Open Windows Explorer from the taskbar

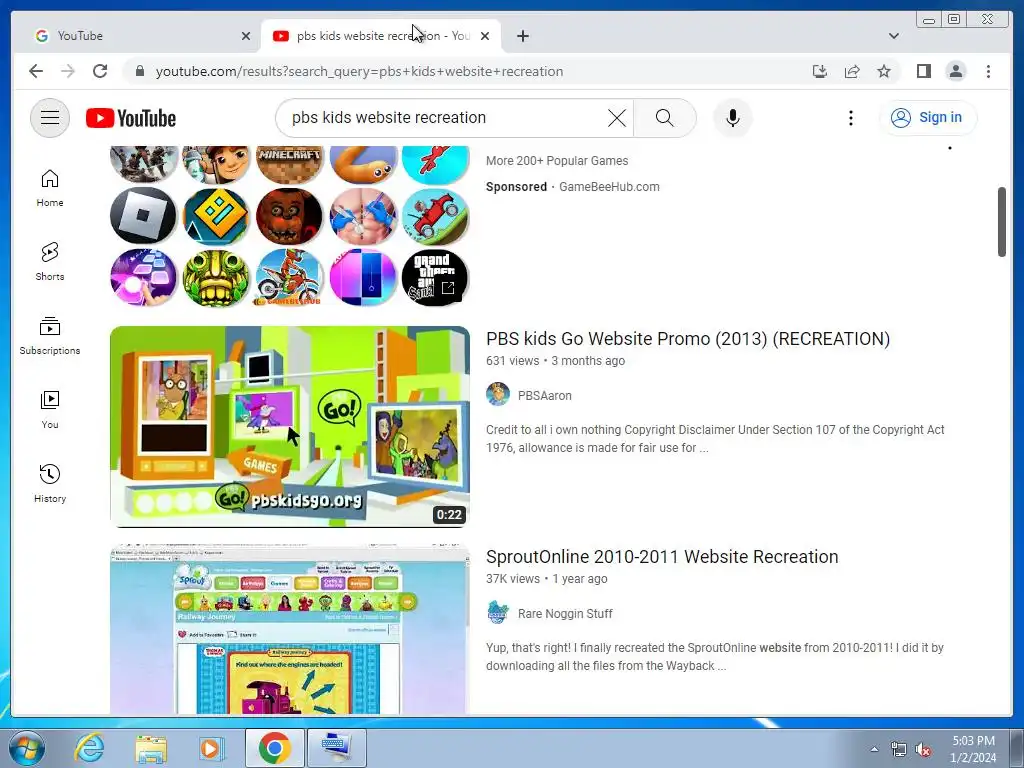click(151, 748)
